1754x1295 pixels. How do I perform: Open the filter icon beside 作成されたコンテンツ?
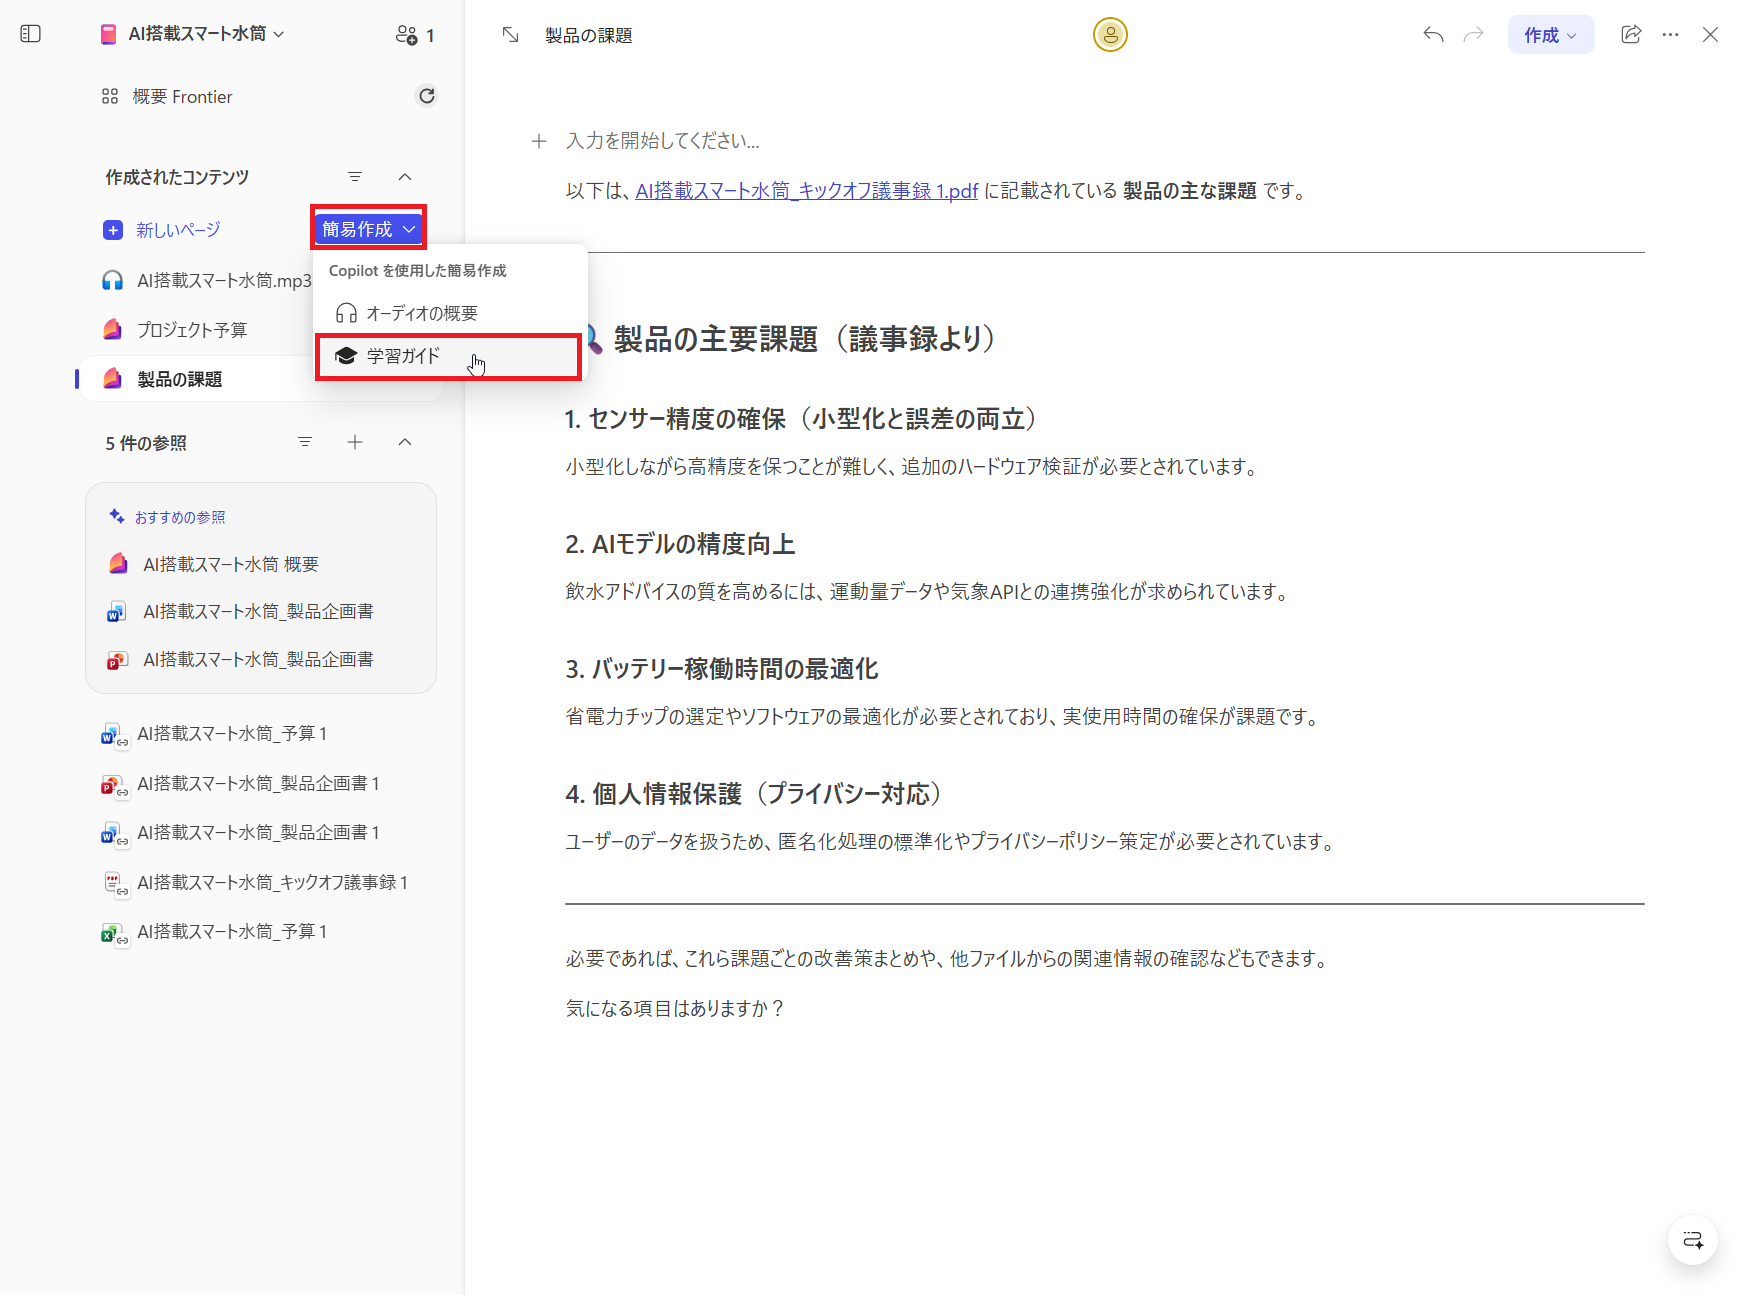[355, 176]
